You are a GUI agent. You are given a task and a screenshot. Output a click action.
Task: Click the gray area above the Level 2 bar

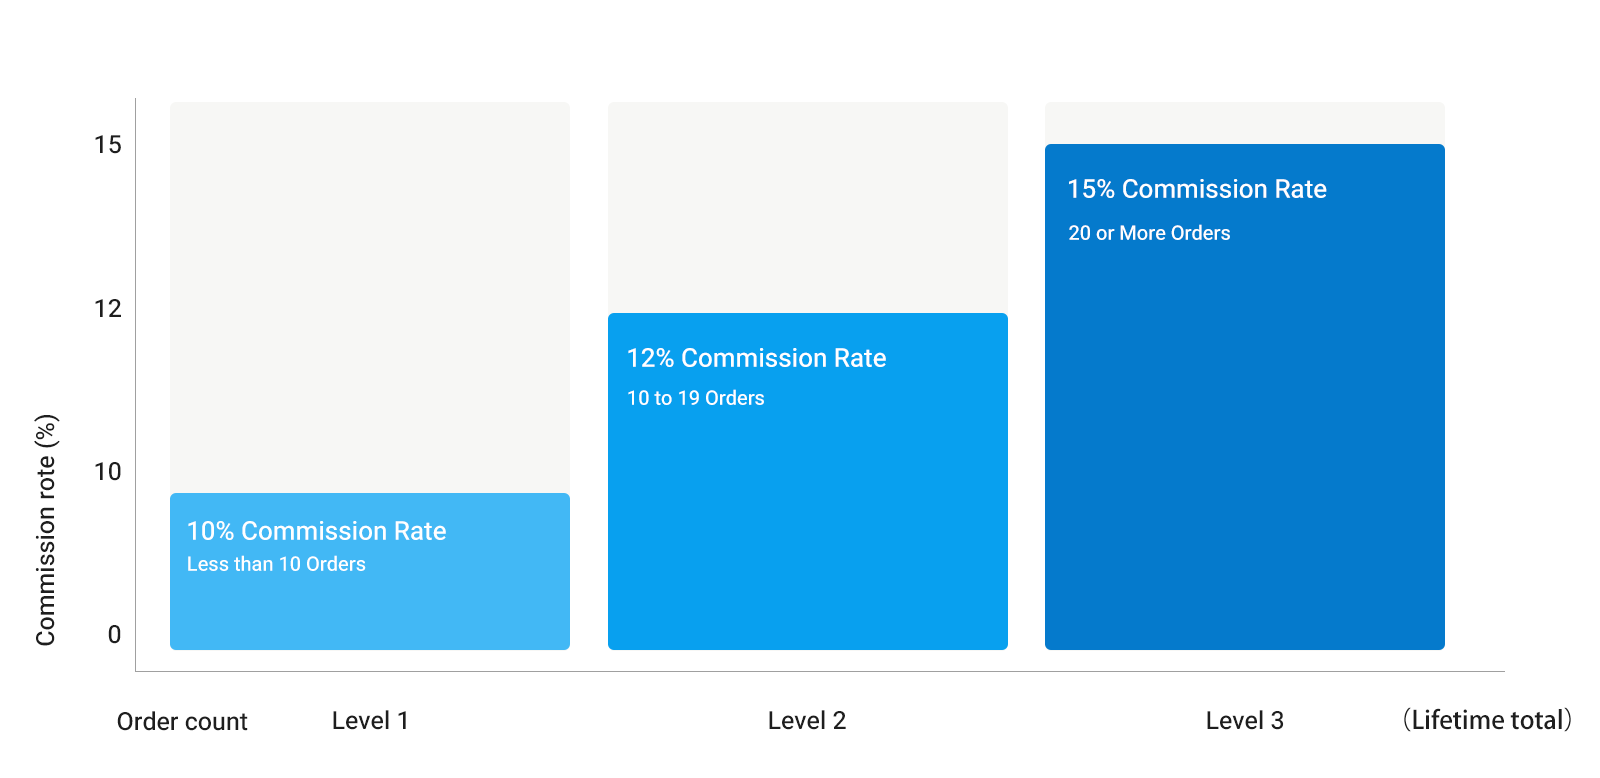tap(807, 207)
